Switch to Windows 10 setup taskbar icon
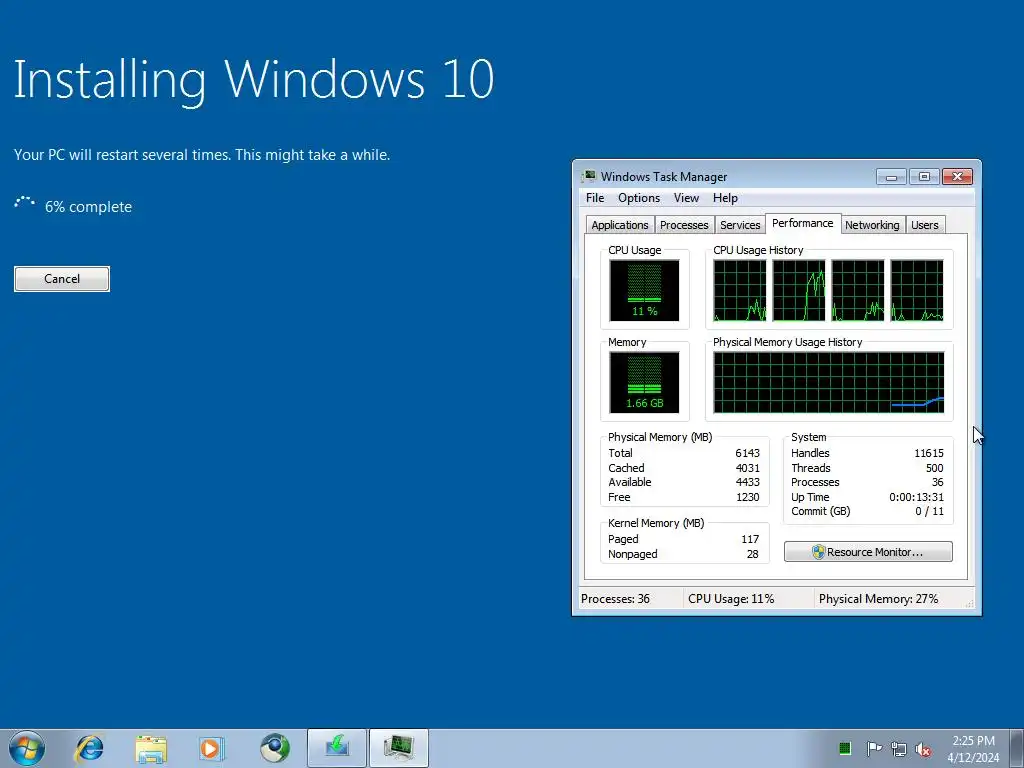This screenshot has height=768, width=1024. click(x=337, y=748)
